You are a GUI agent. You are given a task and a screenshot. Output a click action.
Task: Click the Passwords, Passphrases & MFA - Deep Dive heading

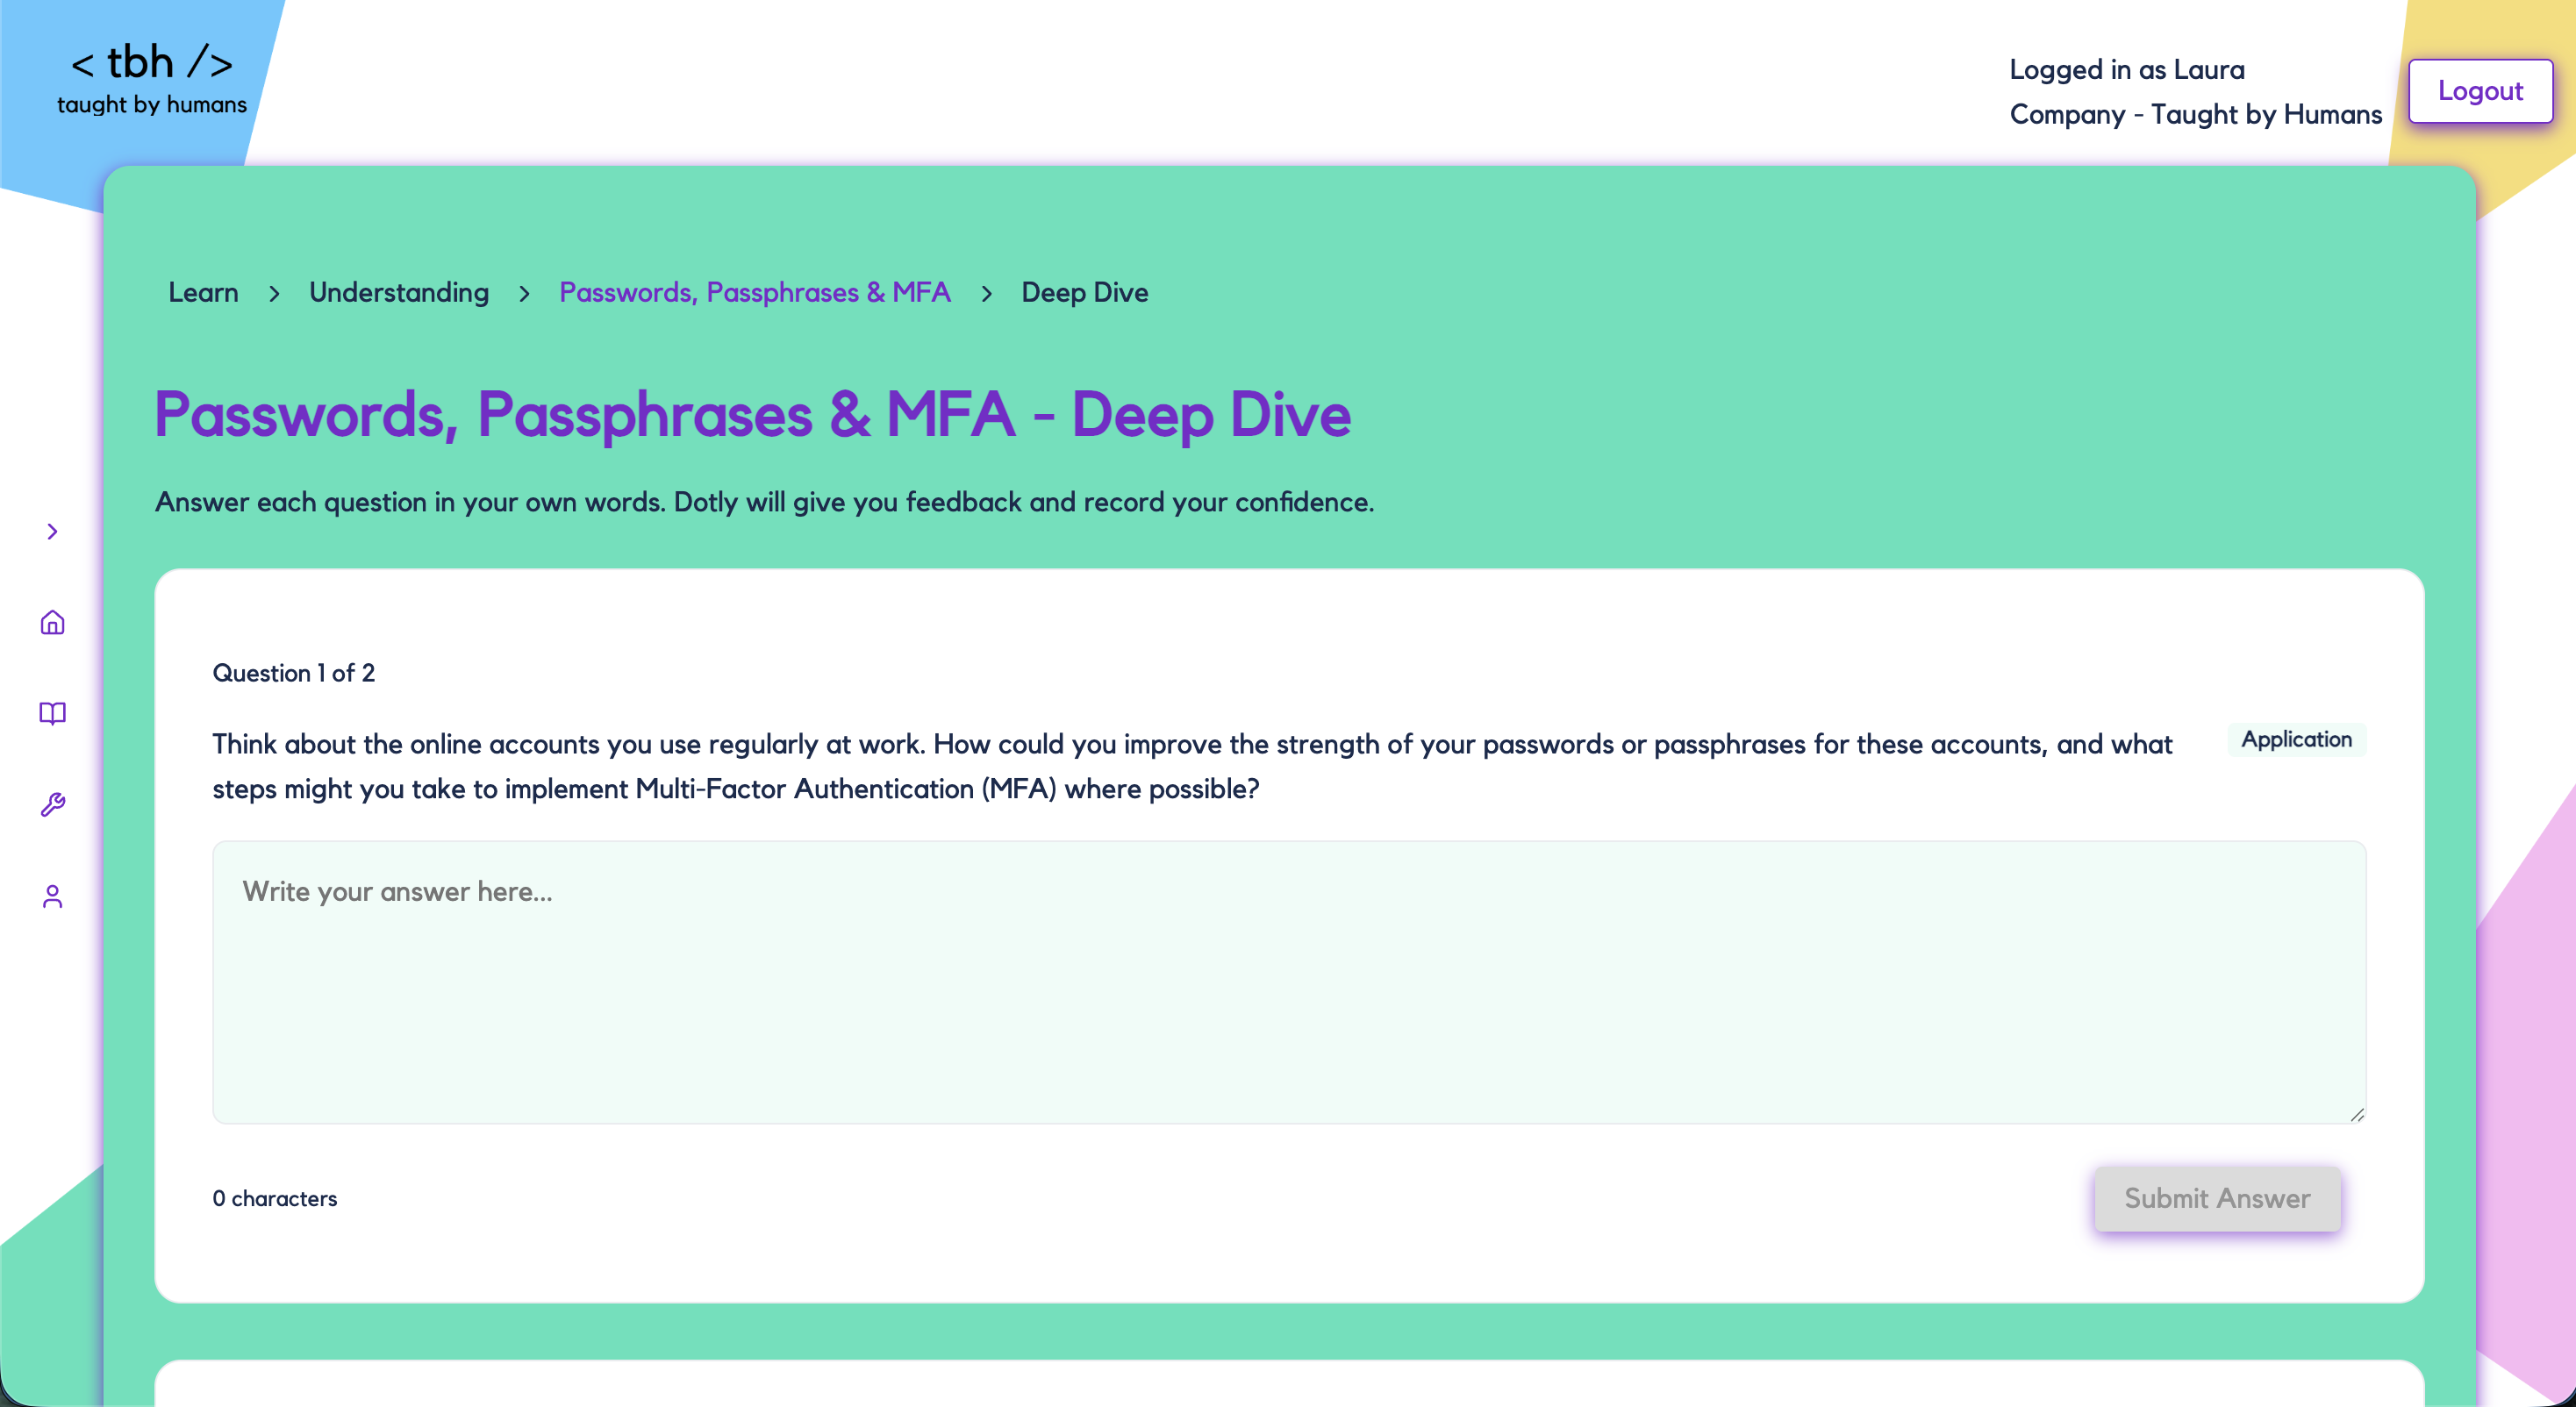click(x=752, y=414)
